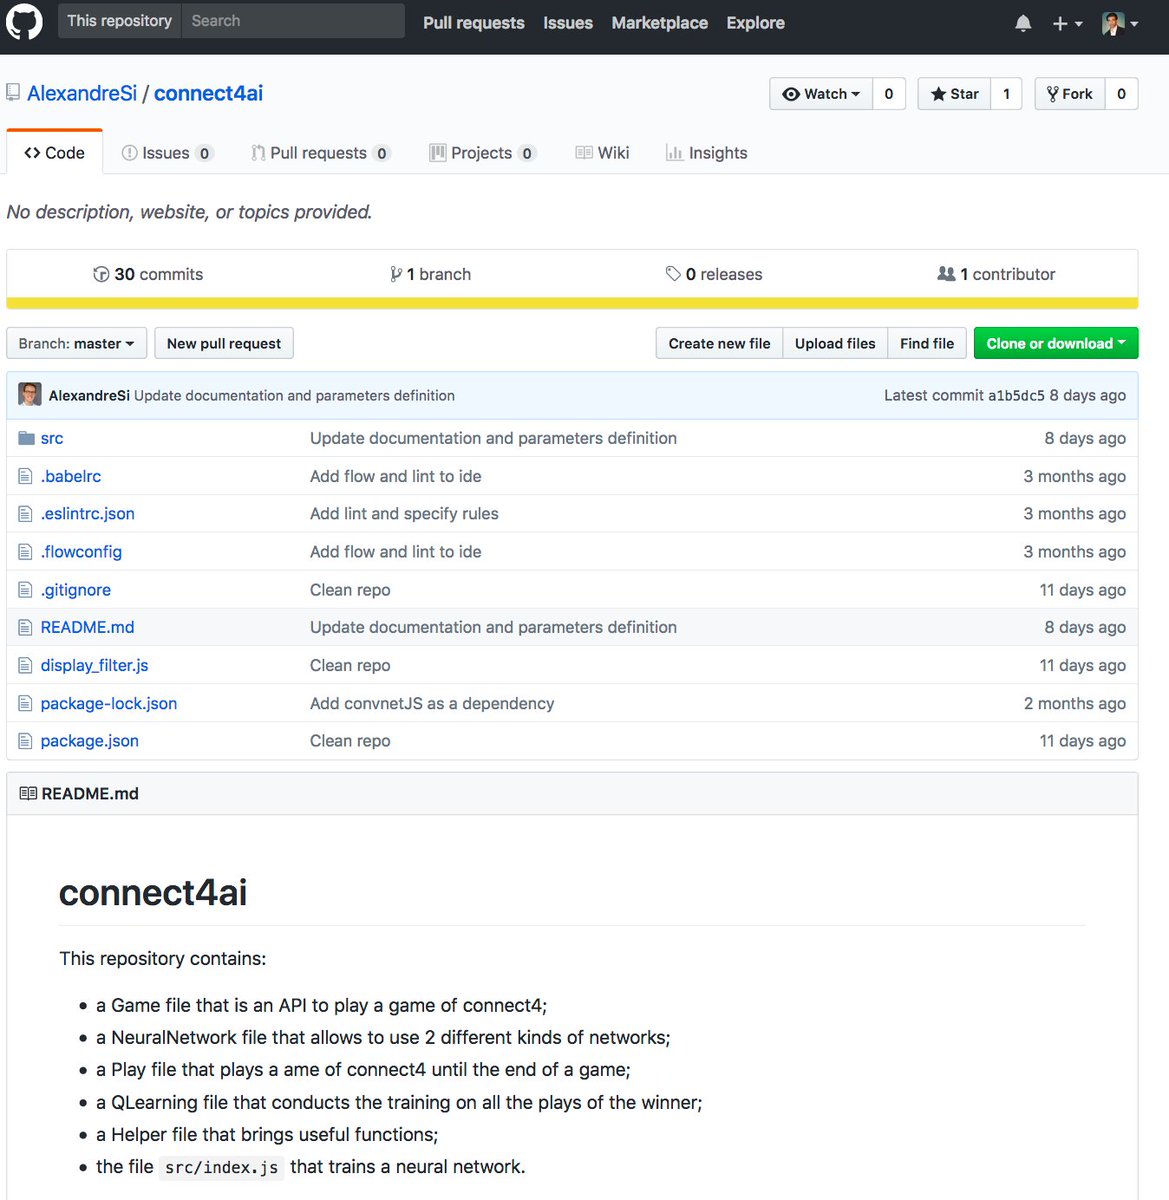Open the stargazers count 1
The height and width of the screenshot is (1200, 1169).
[1006, 94]
